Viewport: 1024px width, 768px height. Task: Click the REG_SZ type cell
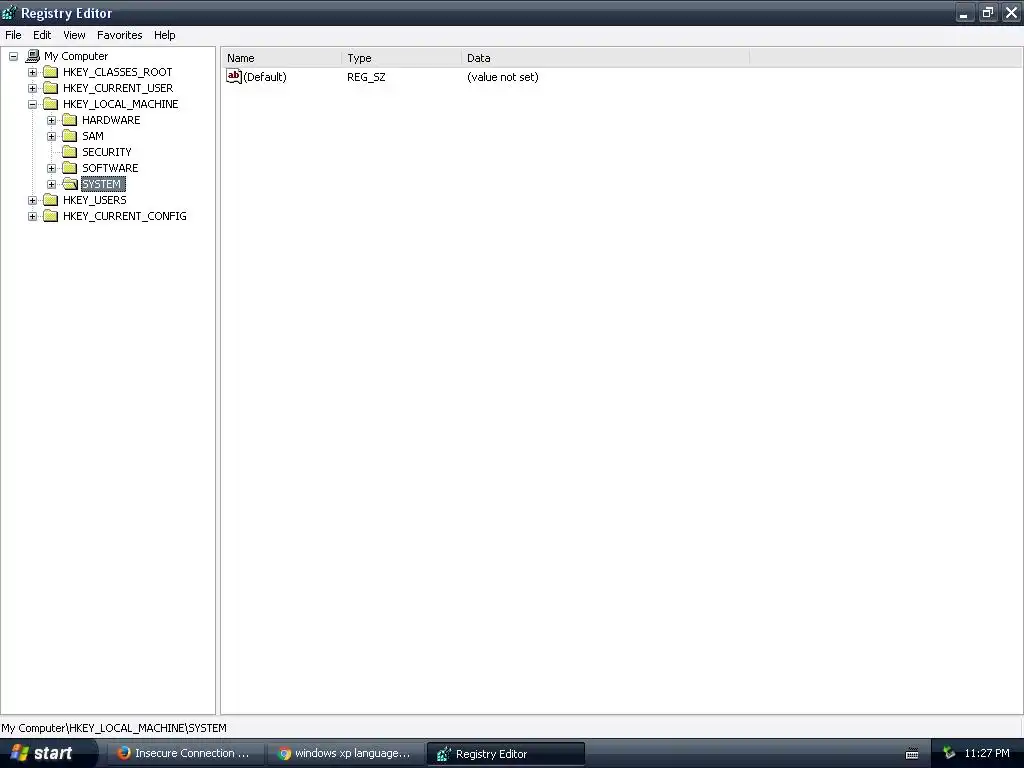click(366, 77)
